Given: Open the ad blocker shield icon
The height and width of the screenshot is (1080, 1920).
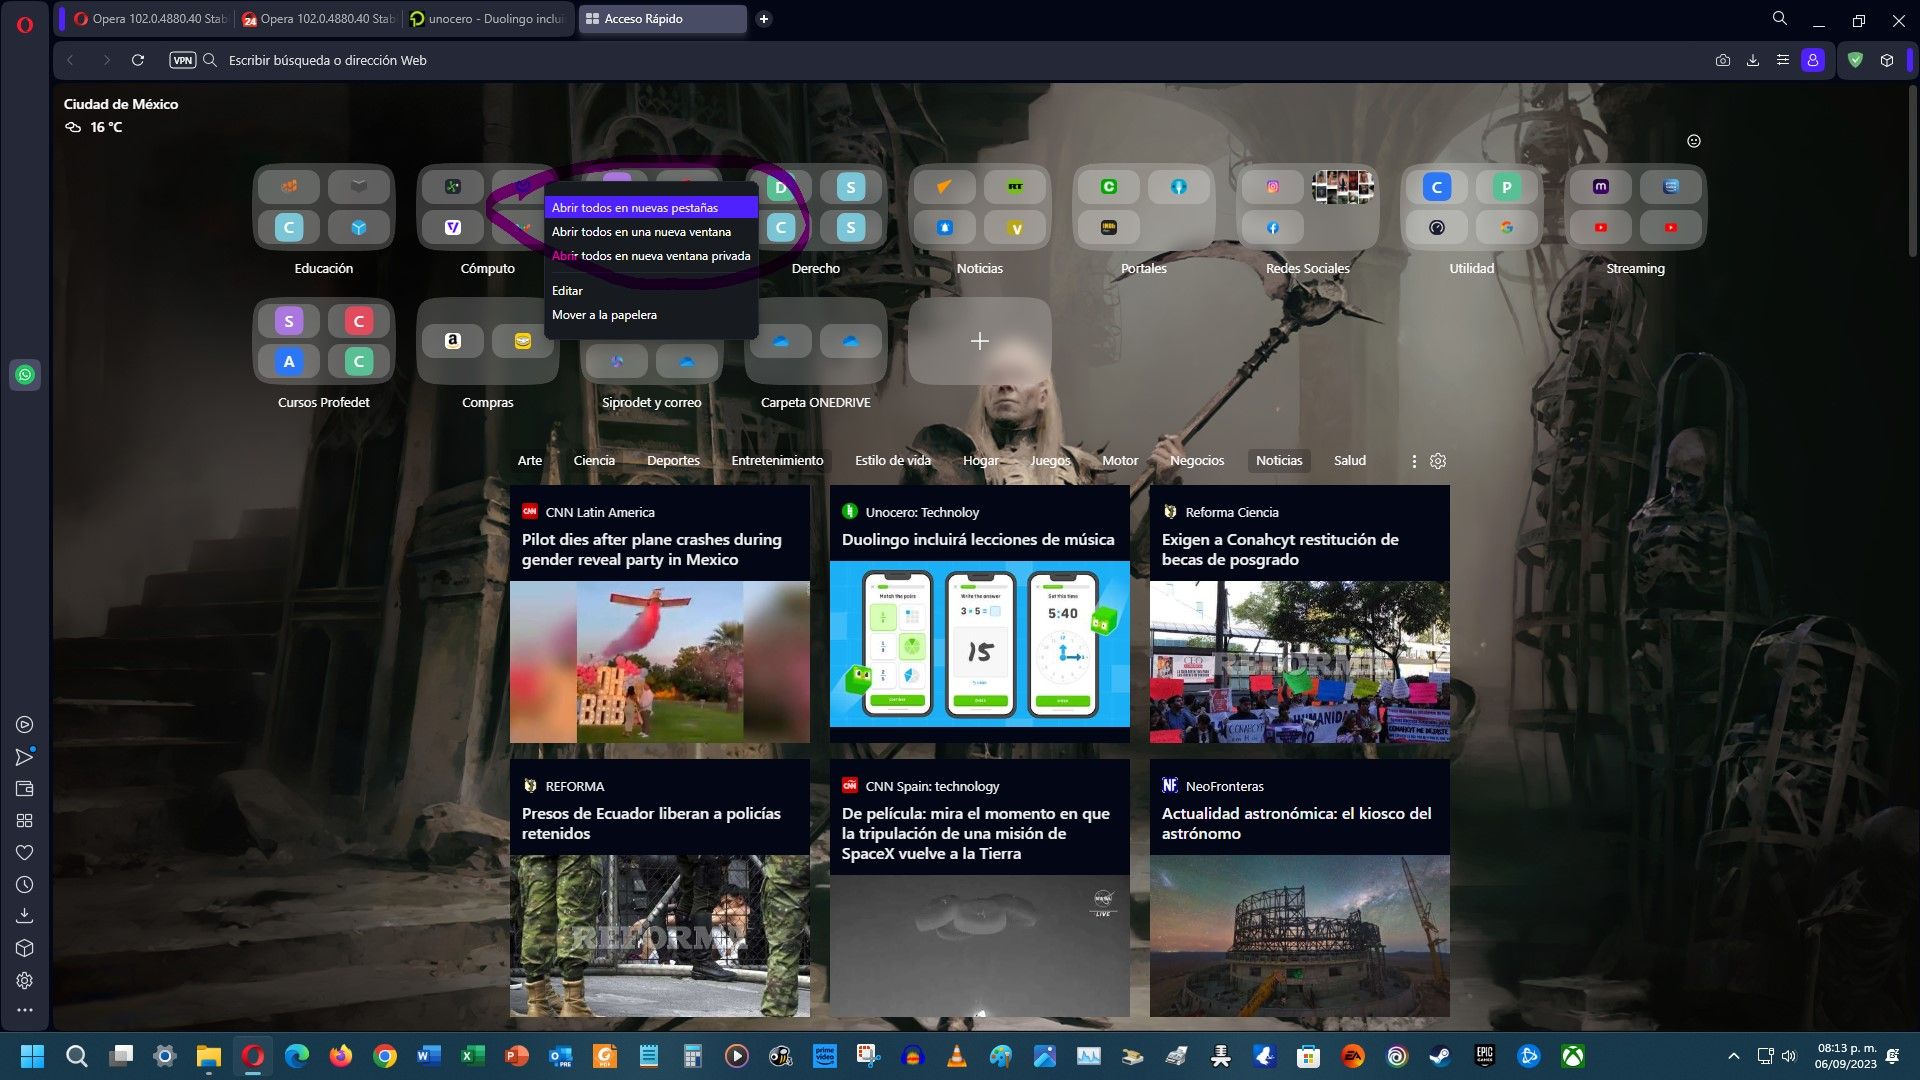Looking at the screenshot, I should pyautogui.click(x=1855, y=60).
